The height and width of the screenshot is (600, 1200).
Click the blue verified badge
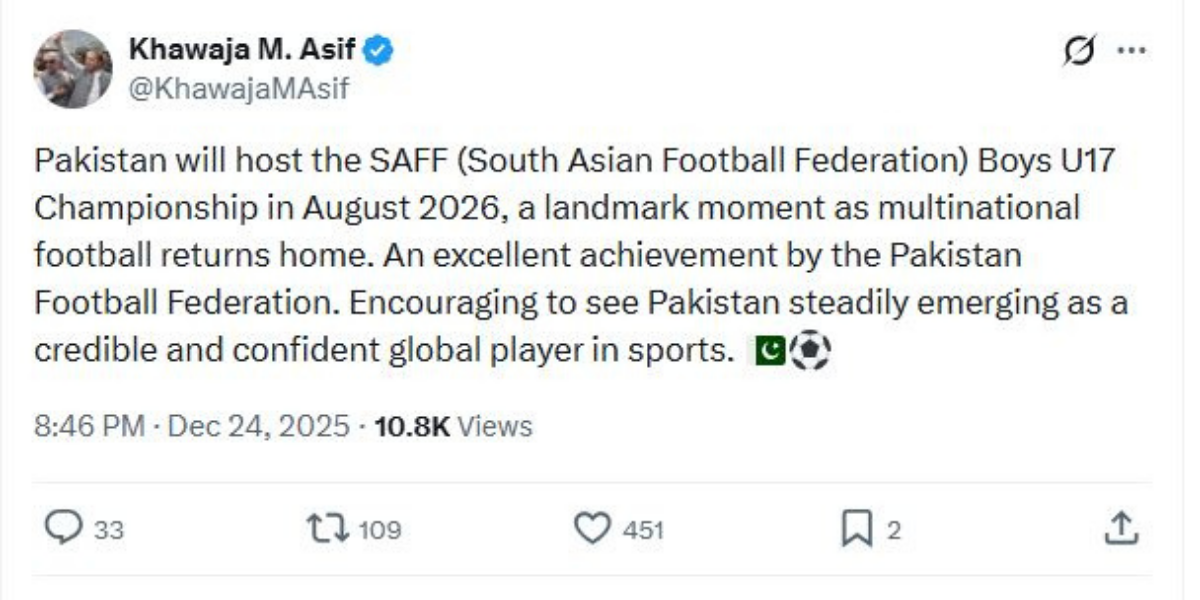[x=379, y=49]
